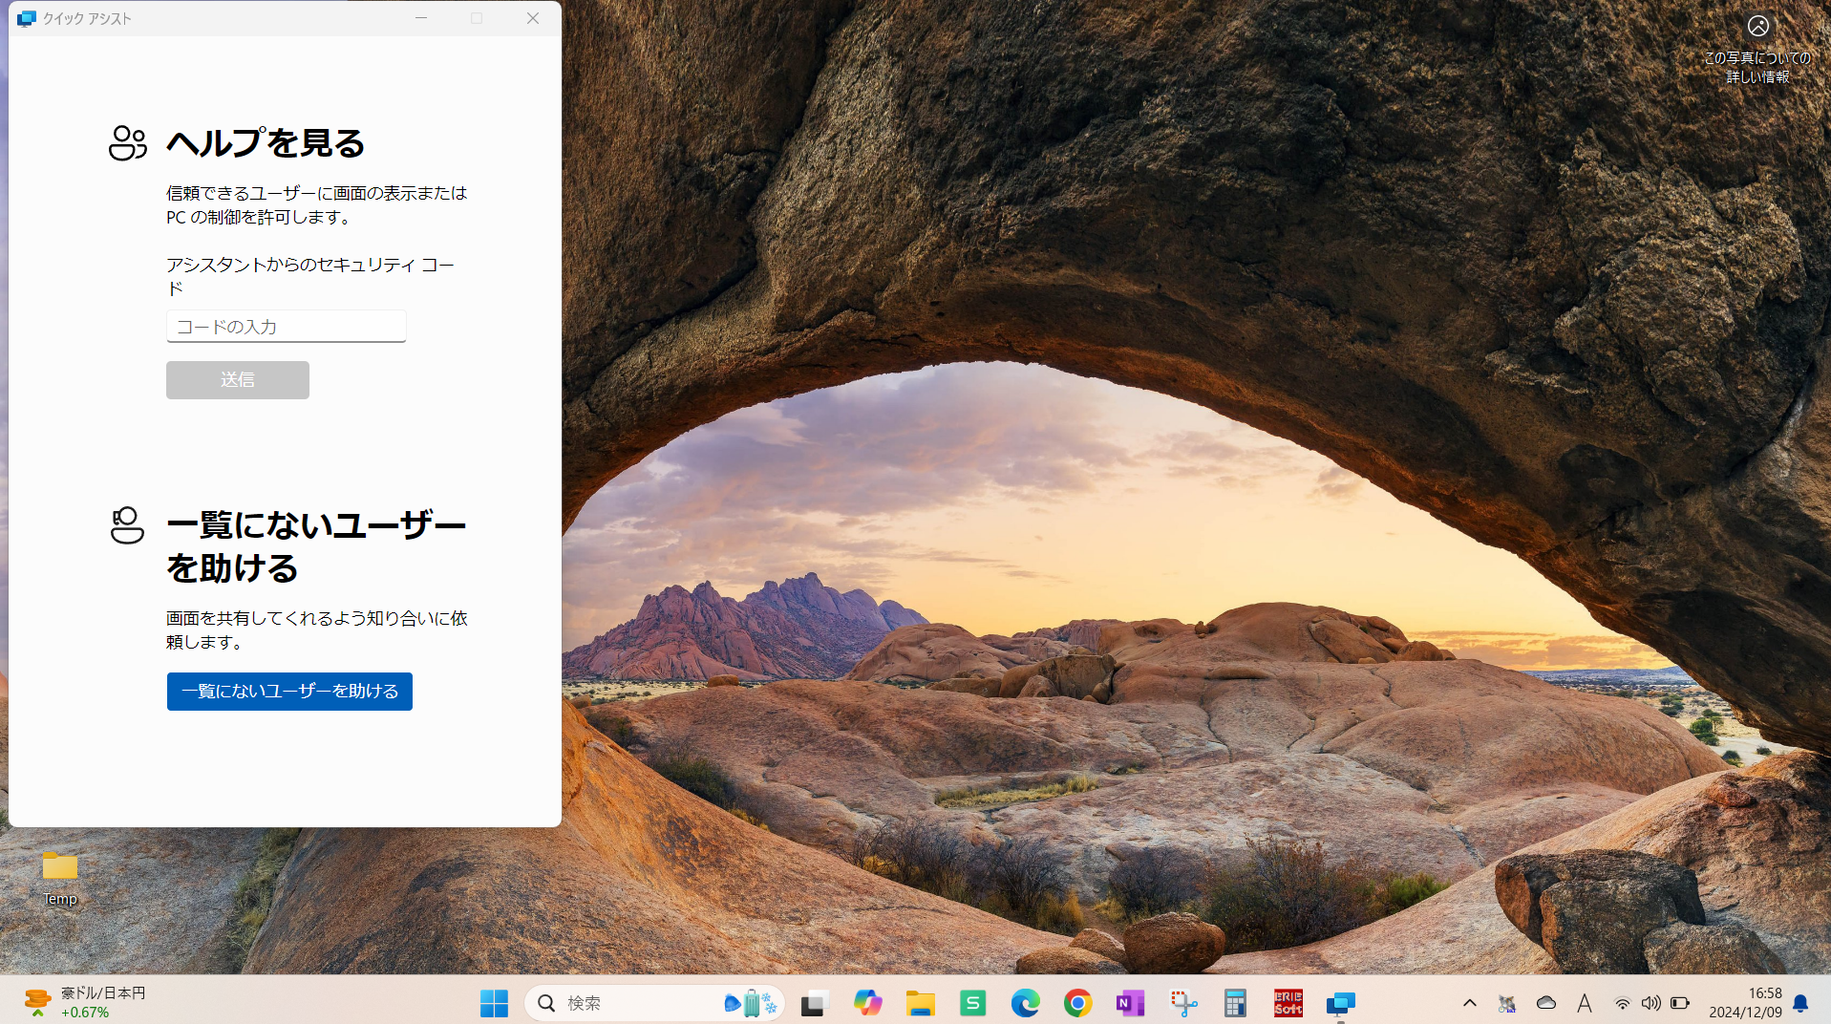Click the OneDrive cloud tray icon
1831x1024 pixels.
1546,1003
